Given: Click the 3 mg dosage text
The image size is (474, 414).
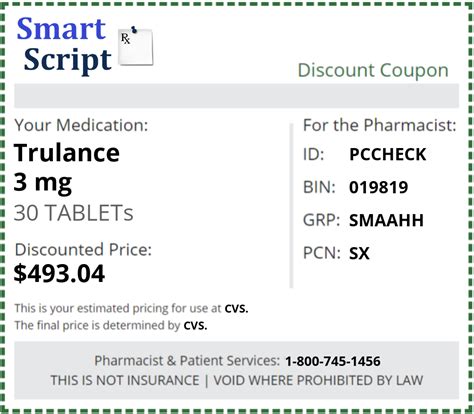Looking at the screenshot, I should (x=43, y=183).
